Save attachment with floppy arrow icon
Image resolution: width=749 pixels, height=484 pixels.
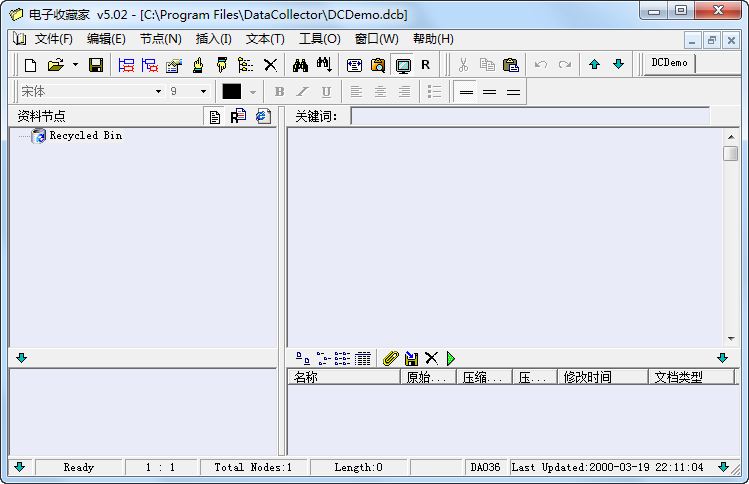(x=411, y=358)
